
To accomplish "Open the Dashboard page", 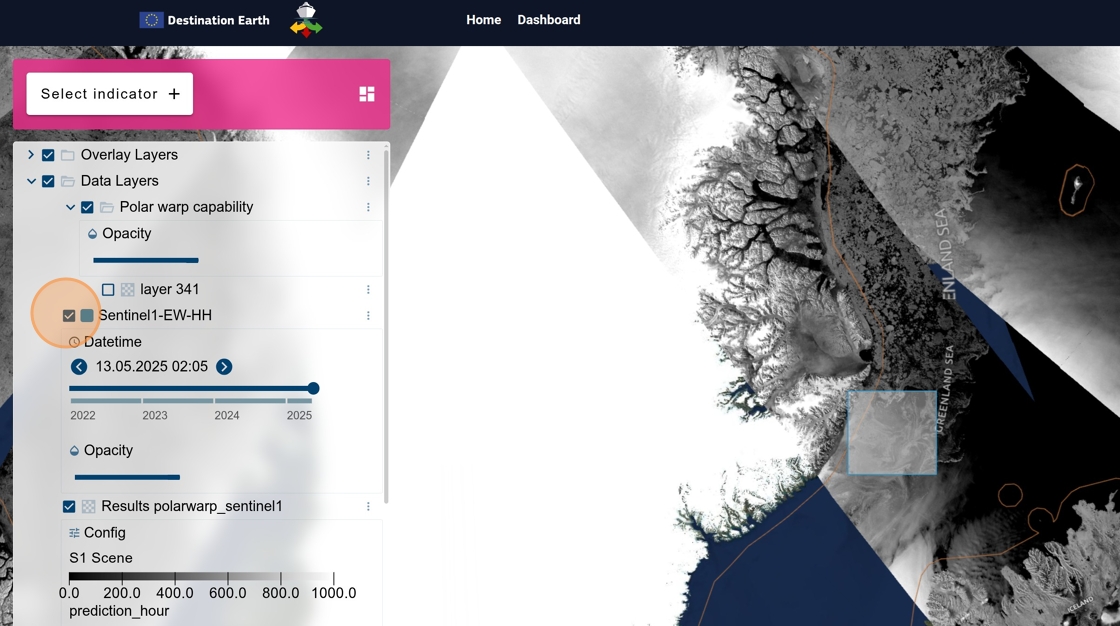I will (549, 20).
